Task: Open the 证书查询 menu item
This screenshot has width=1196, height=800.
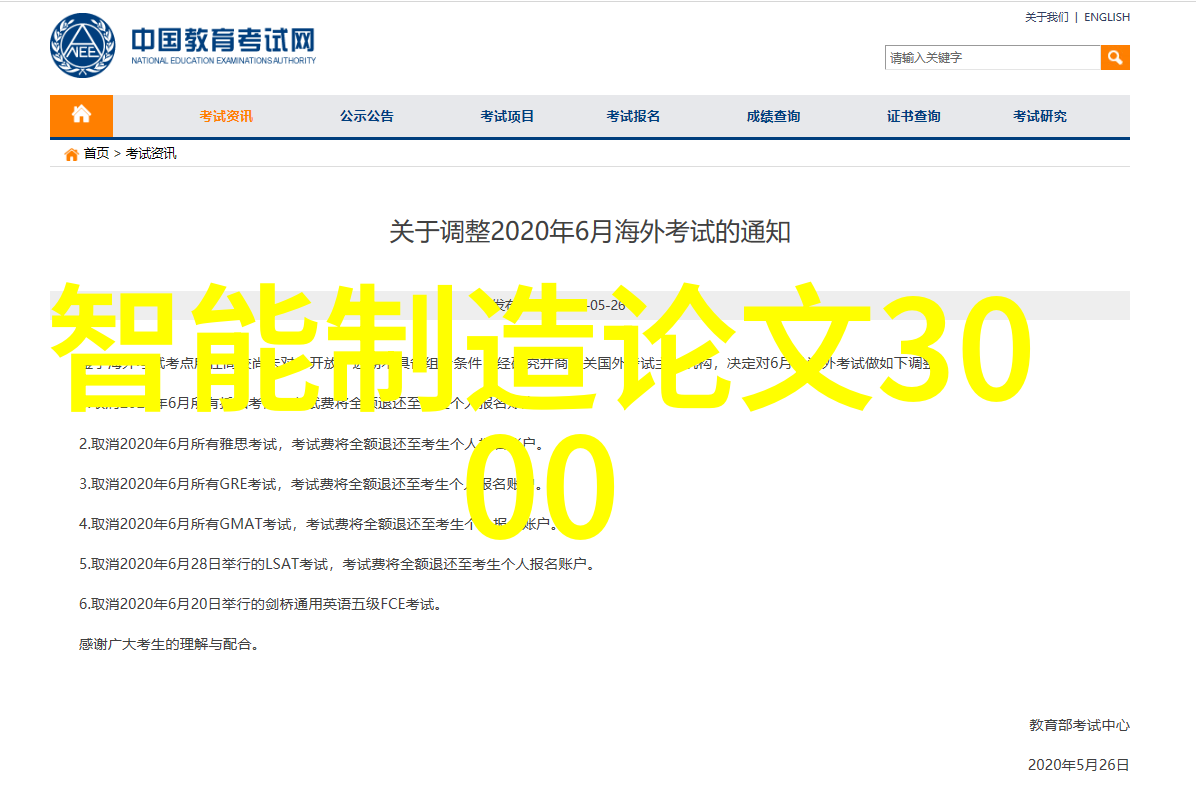Action: [x=914, y=116]
